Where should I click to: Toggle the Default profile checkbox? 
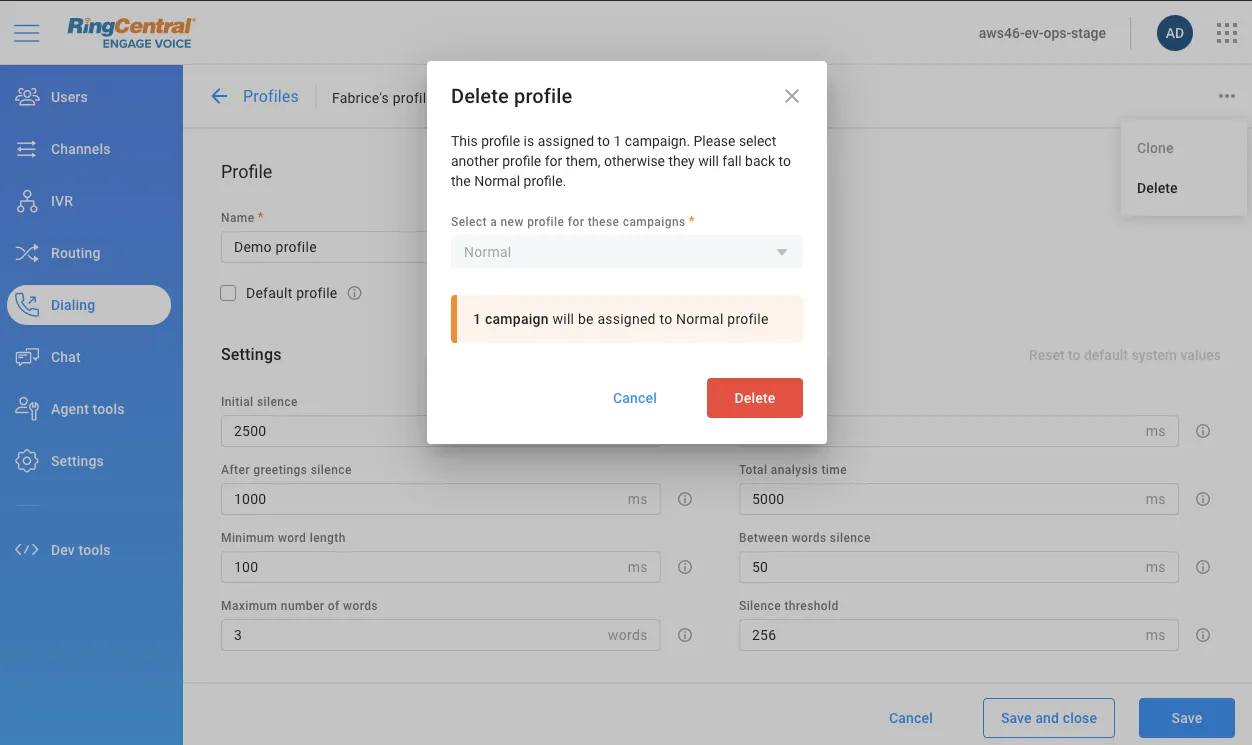coord(228,293)
